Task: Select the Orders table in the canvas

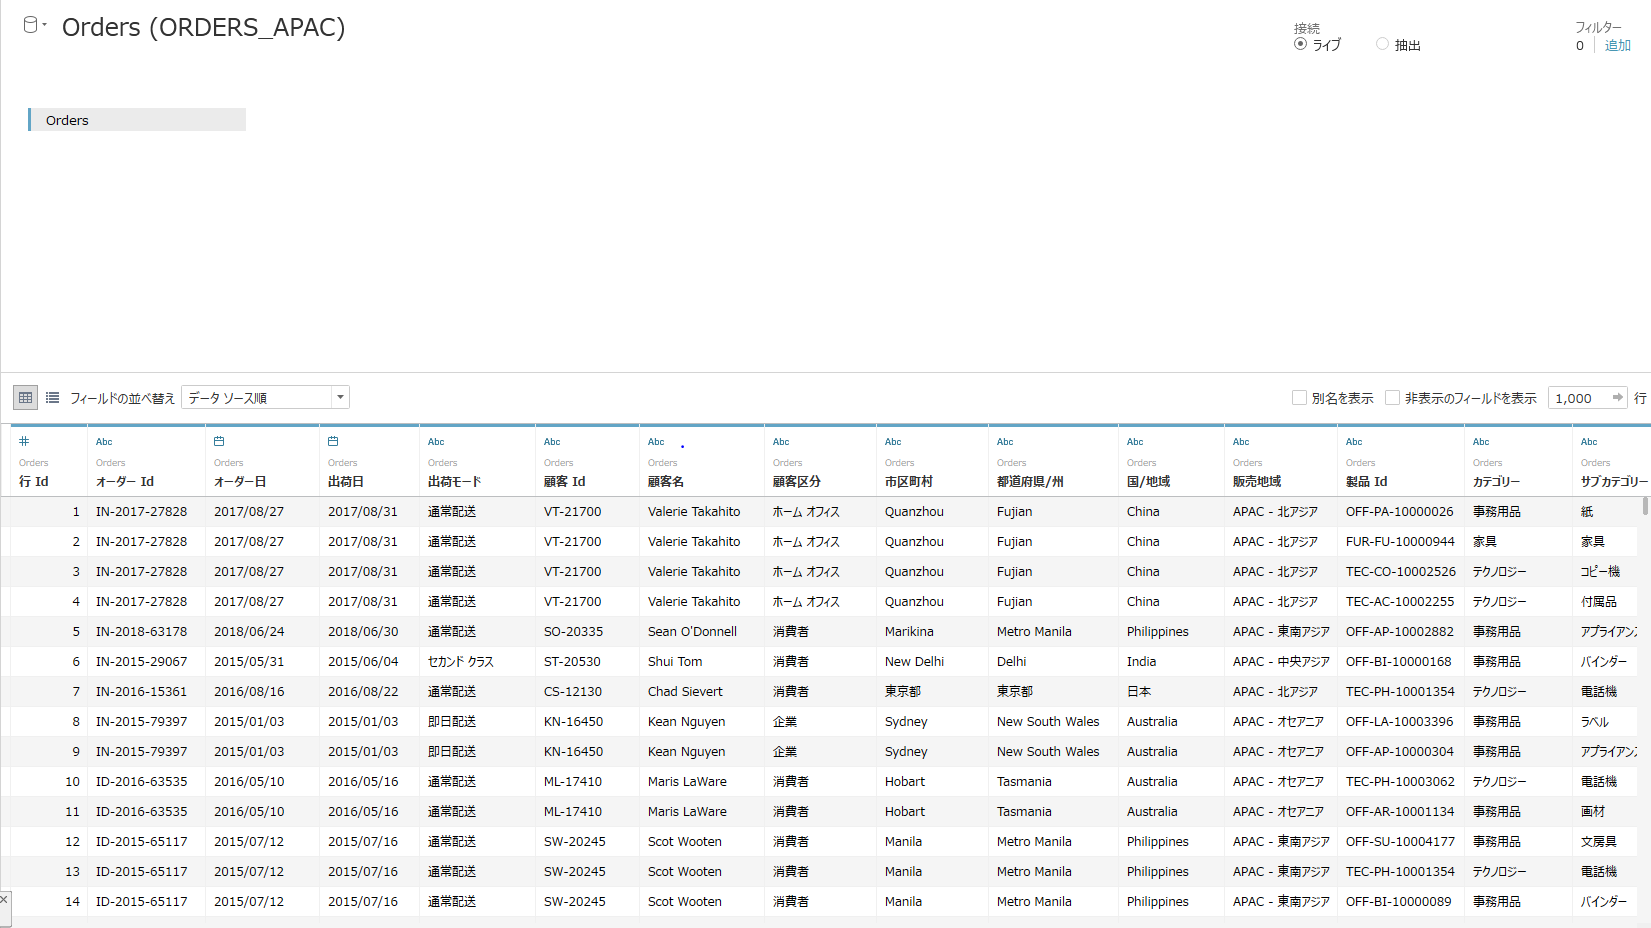Action: (x=136, y=119)
